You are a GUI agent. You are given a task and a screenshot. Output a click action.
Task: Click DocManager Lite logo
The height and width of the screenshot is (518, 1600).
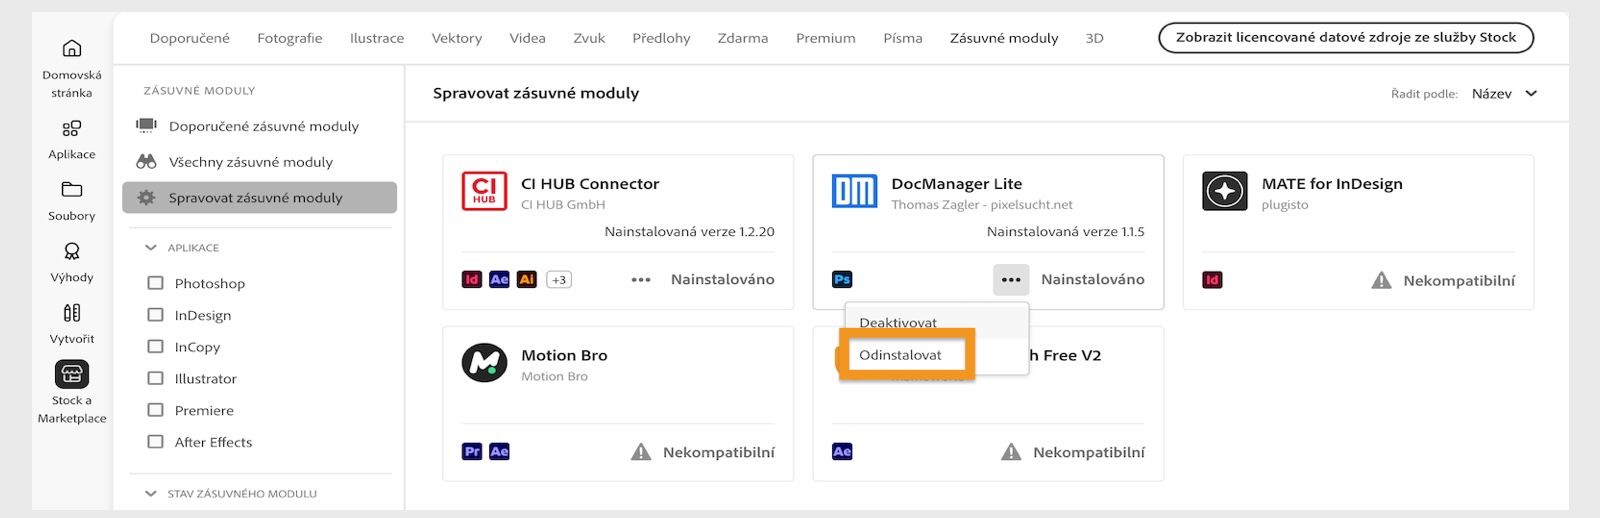[854, 191]
